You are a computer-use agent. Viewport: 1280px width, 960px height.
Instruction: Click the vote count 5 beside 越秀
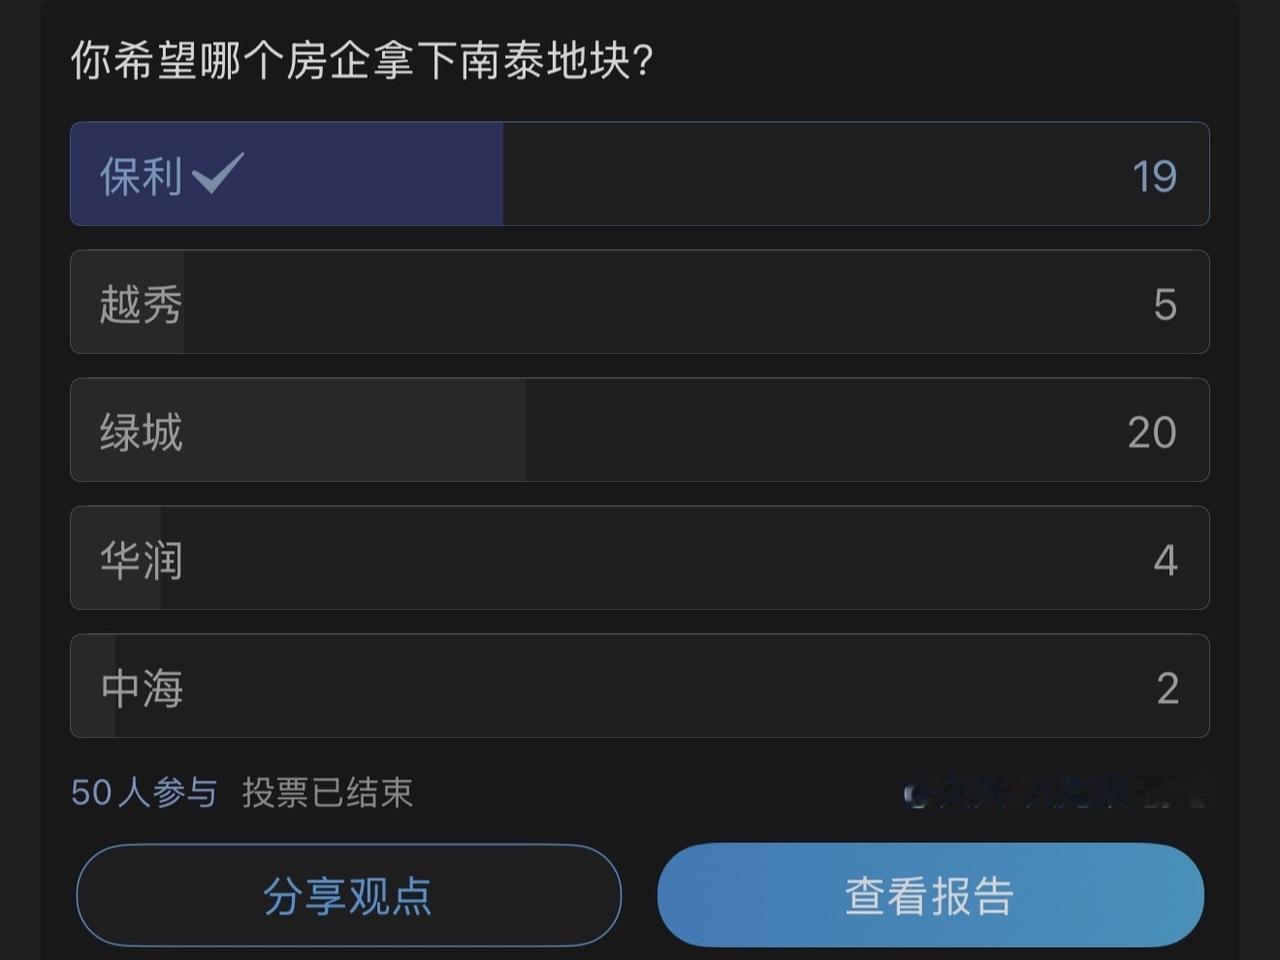[x=1165, y=303]
